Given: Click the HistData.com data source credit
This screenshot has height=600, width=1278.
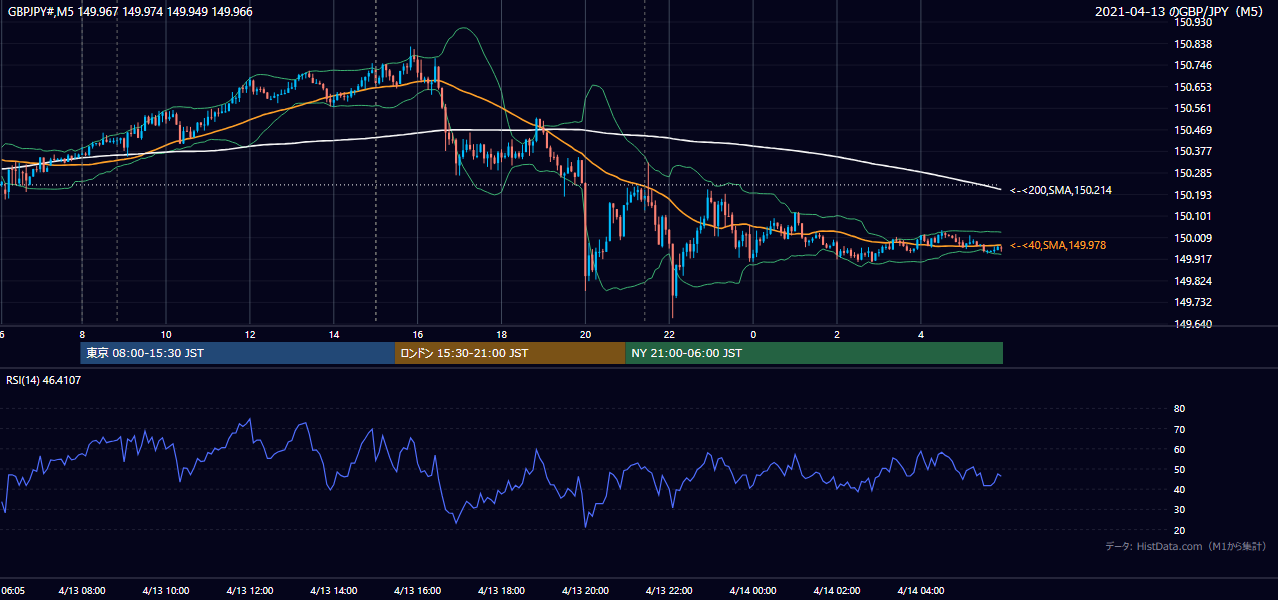Looking at the screenshot, I should 1185,546.
